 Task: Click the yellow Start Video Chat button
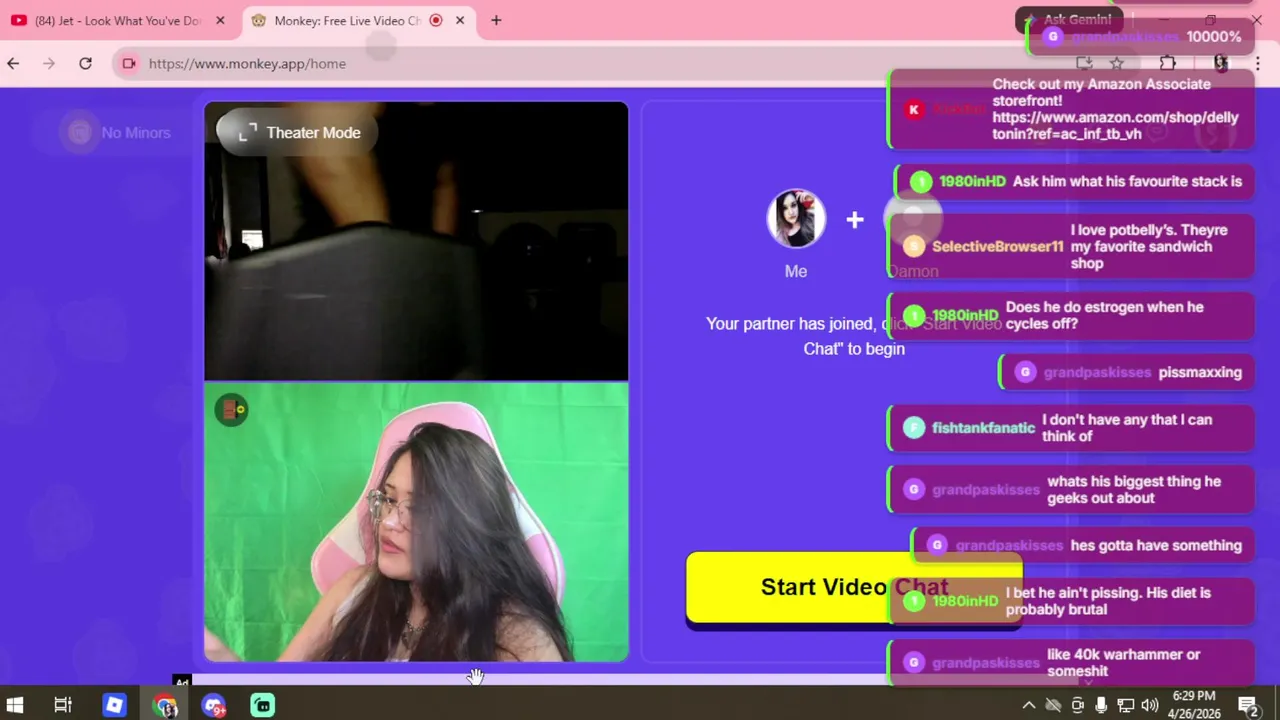(854, 587)
